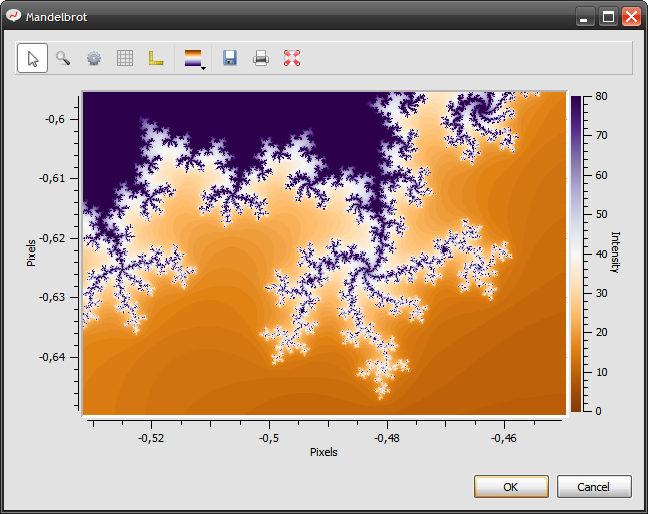Click the Mandelbrot title bar text
Viewport: 648px width, 514px height.
[56, 17]
